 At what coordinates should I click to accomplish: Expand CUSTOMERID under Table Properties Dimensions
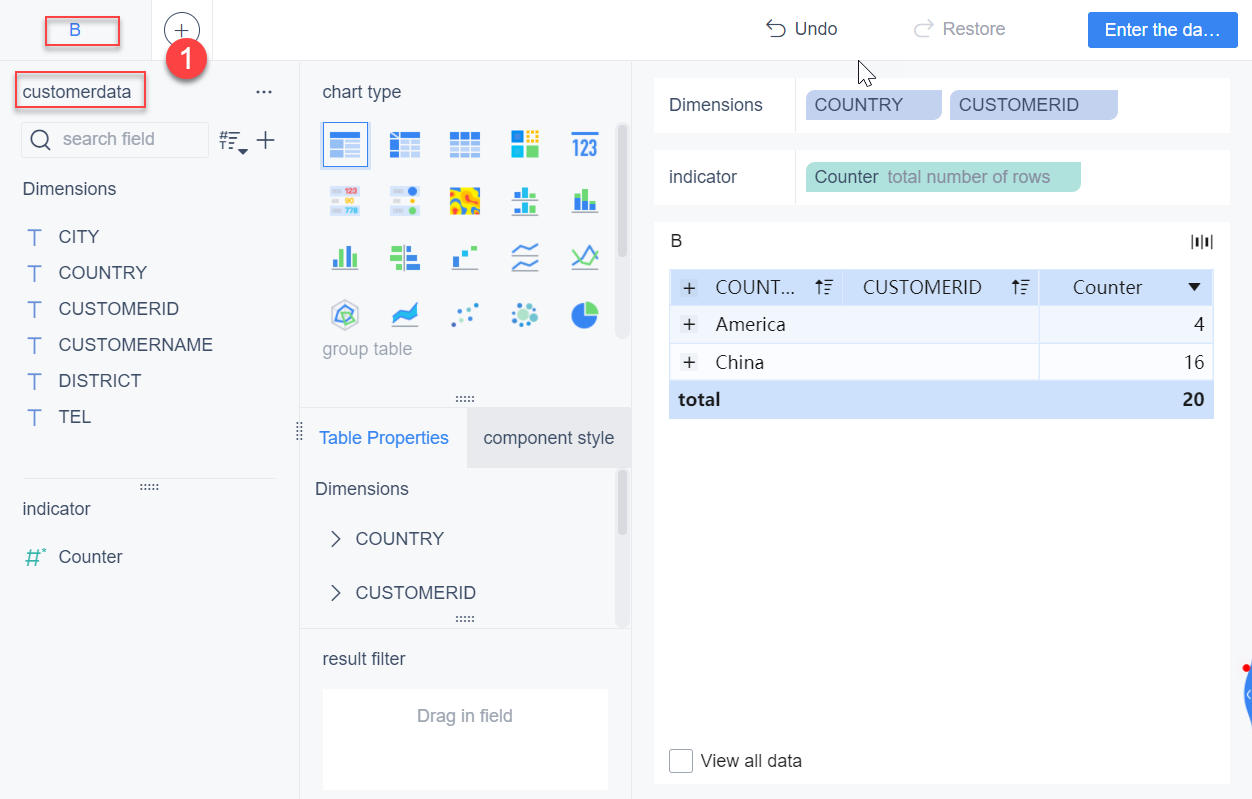(x=336, y=592)
